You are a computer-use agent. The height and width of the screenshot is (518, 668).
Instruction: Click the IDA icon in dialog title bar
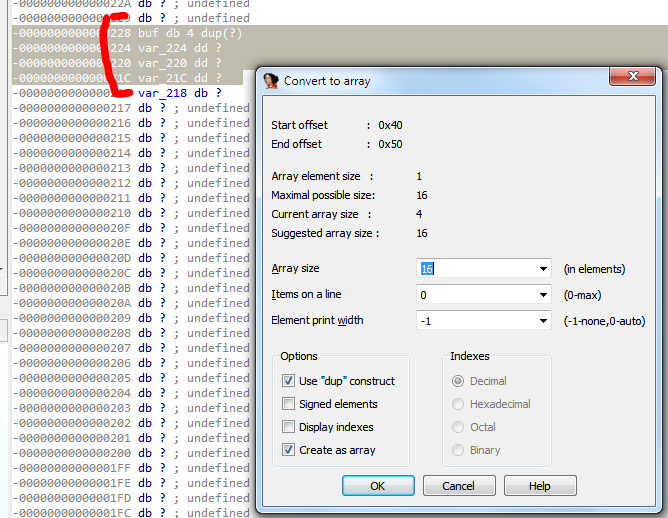270,81
